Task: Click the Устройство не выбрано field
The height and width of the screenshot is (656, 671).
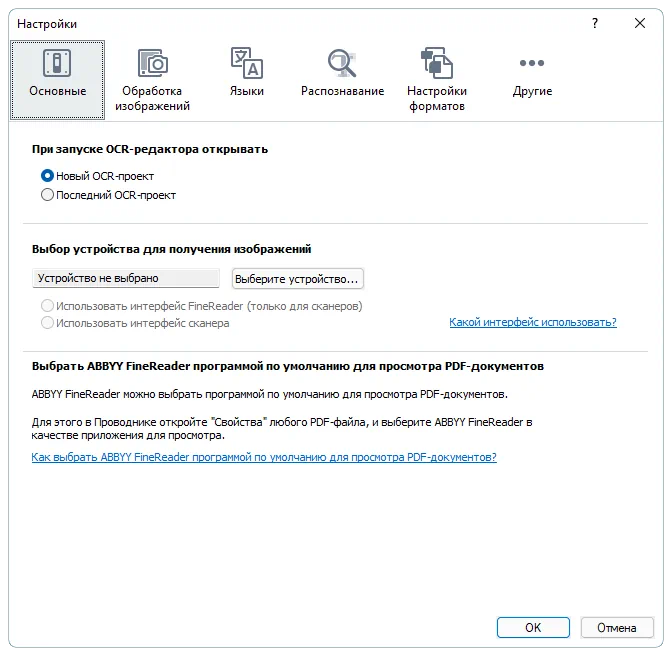Action: [126, 278]
